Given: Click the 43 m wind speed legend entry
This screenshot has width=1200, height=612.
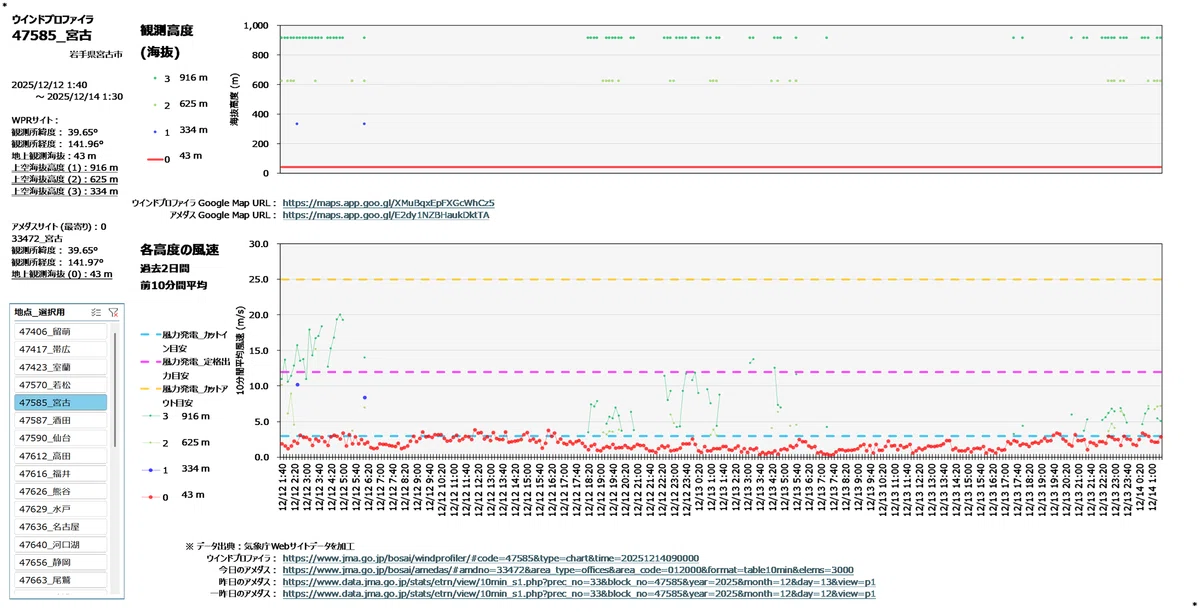Looking at the screenshot, I should [177, 495].
